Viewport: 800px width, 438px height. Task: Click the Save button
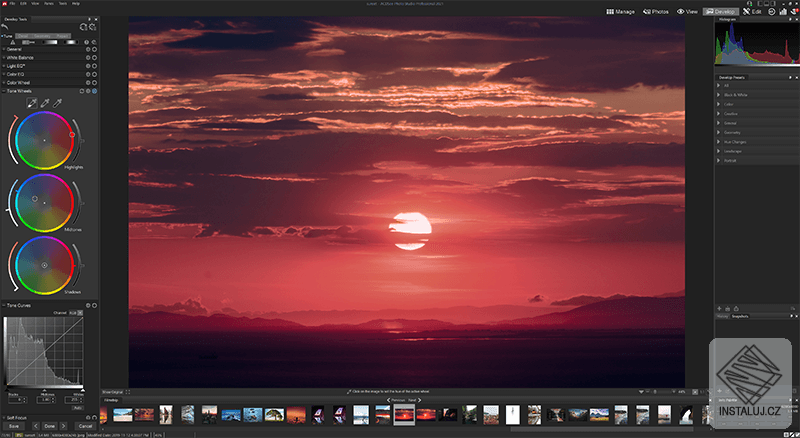[14, 426]
